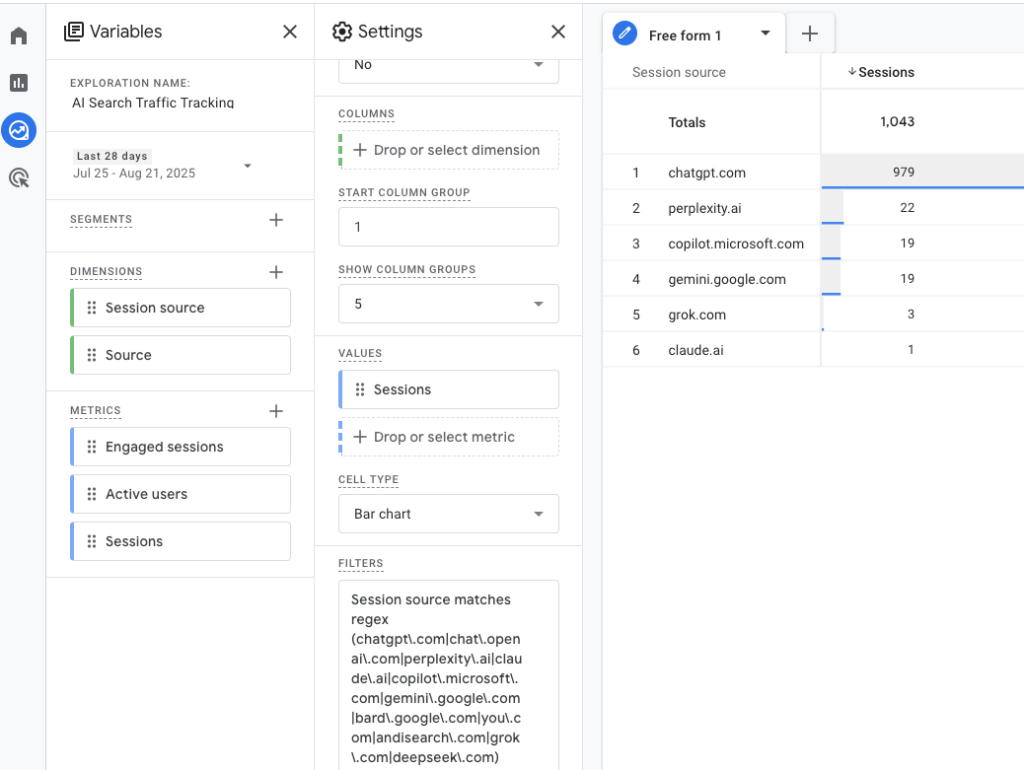The height and width of the screenshot is (770, 1024).
Task: Click the Start column group input field
Action: point(449,227)
